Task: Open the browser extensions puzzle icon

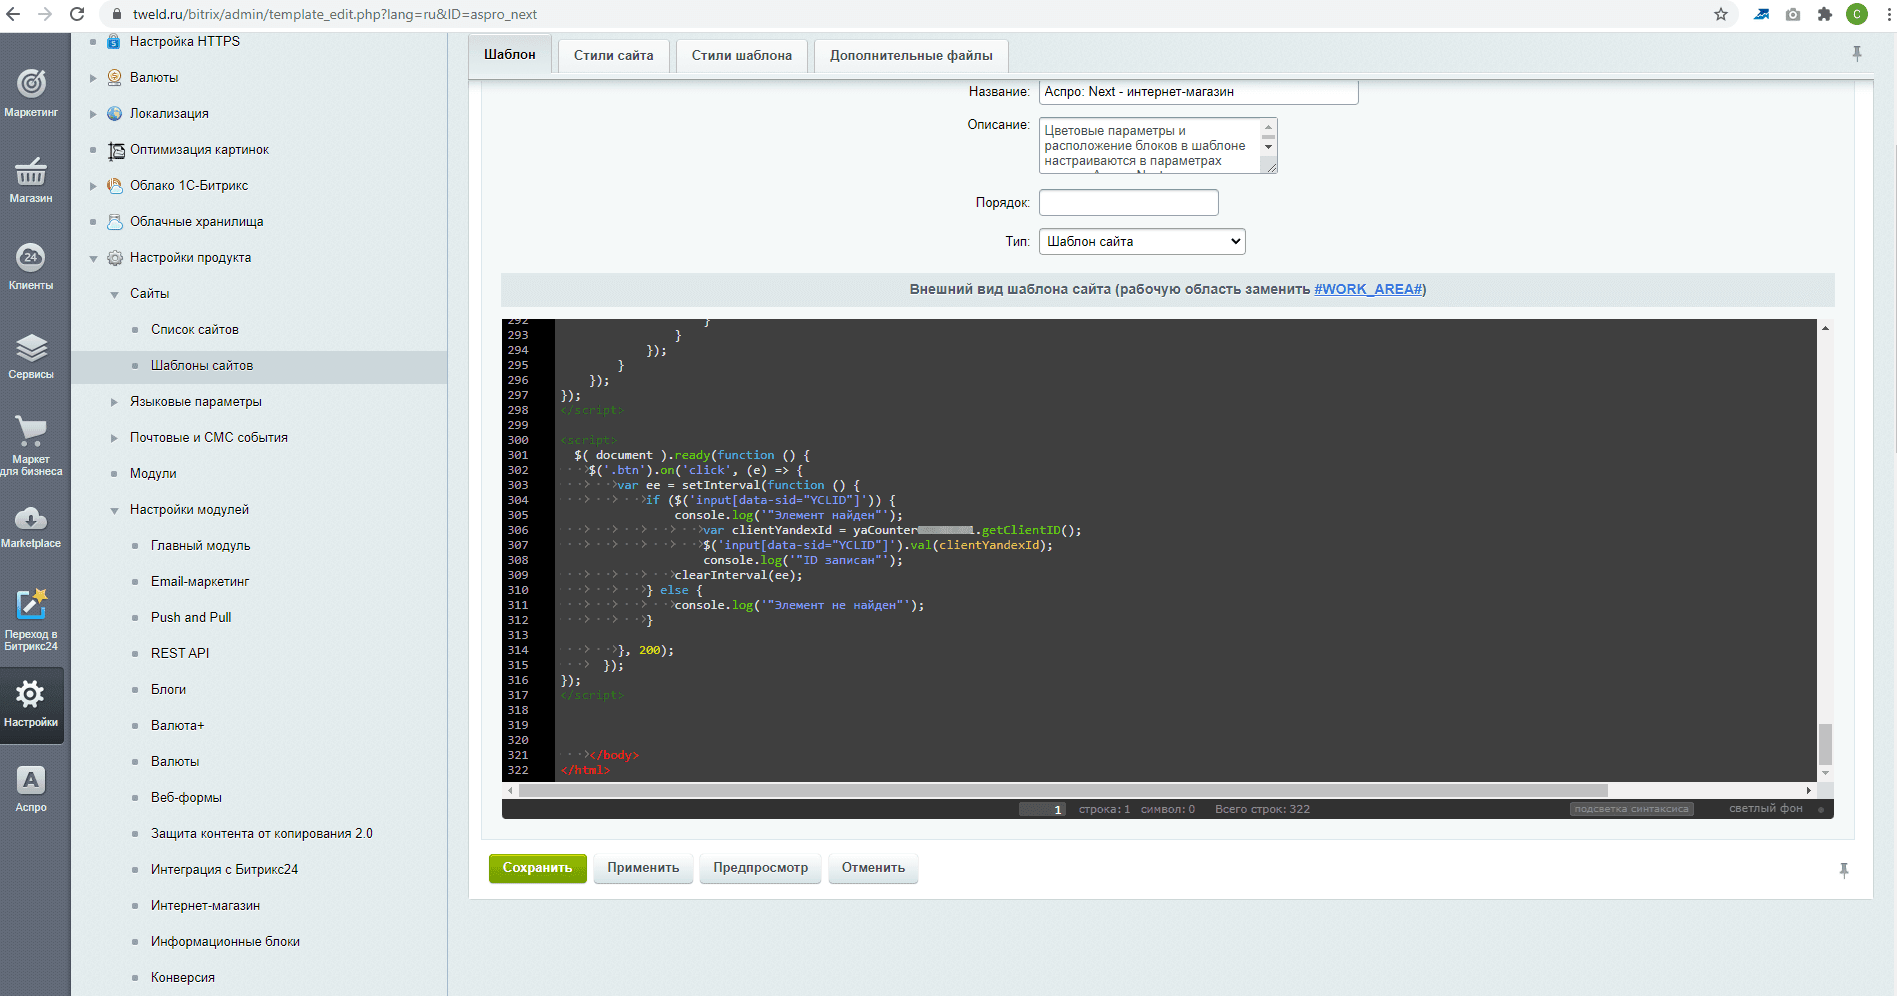Action: (x=1825, y=14)
